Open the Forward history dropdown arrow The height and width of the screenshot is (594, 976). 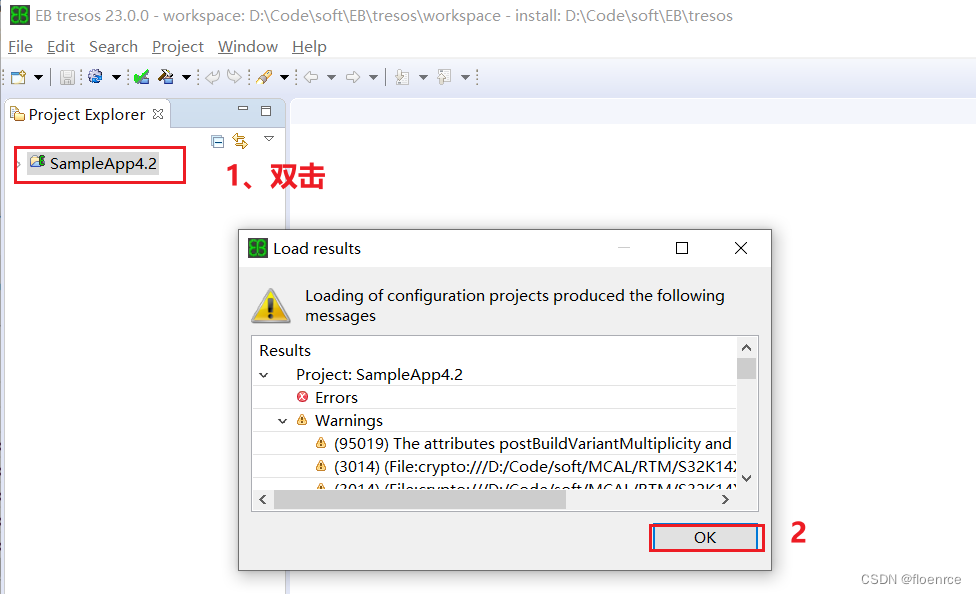pyautogui.click(x=373, y=77)
